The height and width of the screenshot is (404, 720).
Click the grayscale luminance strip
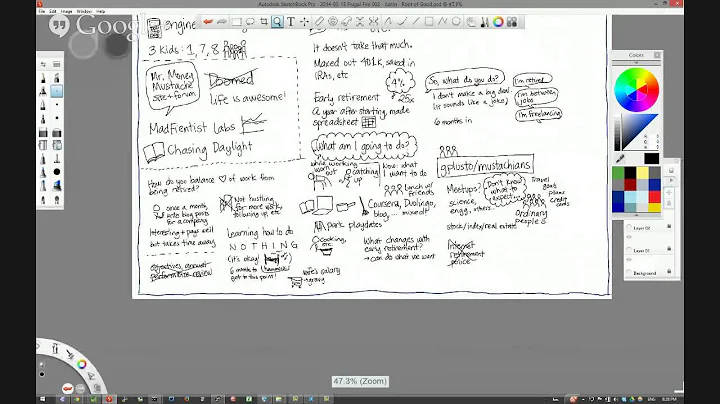tap(617, 133)
